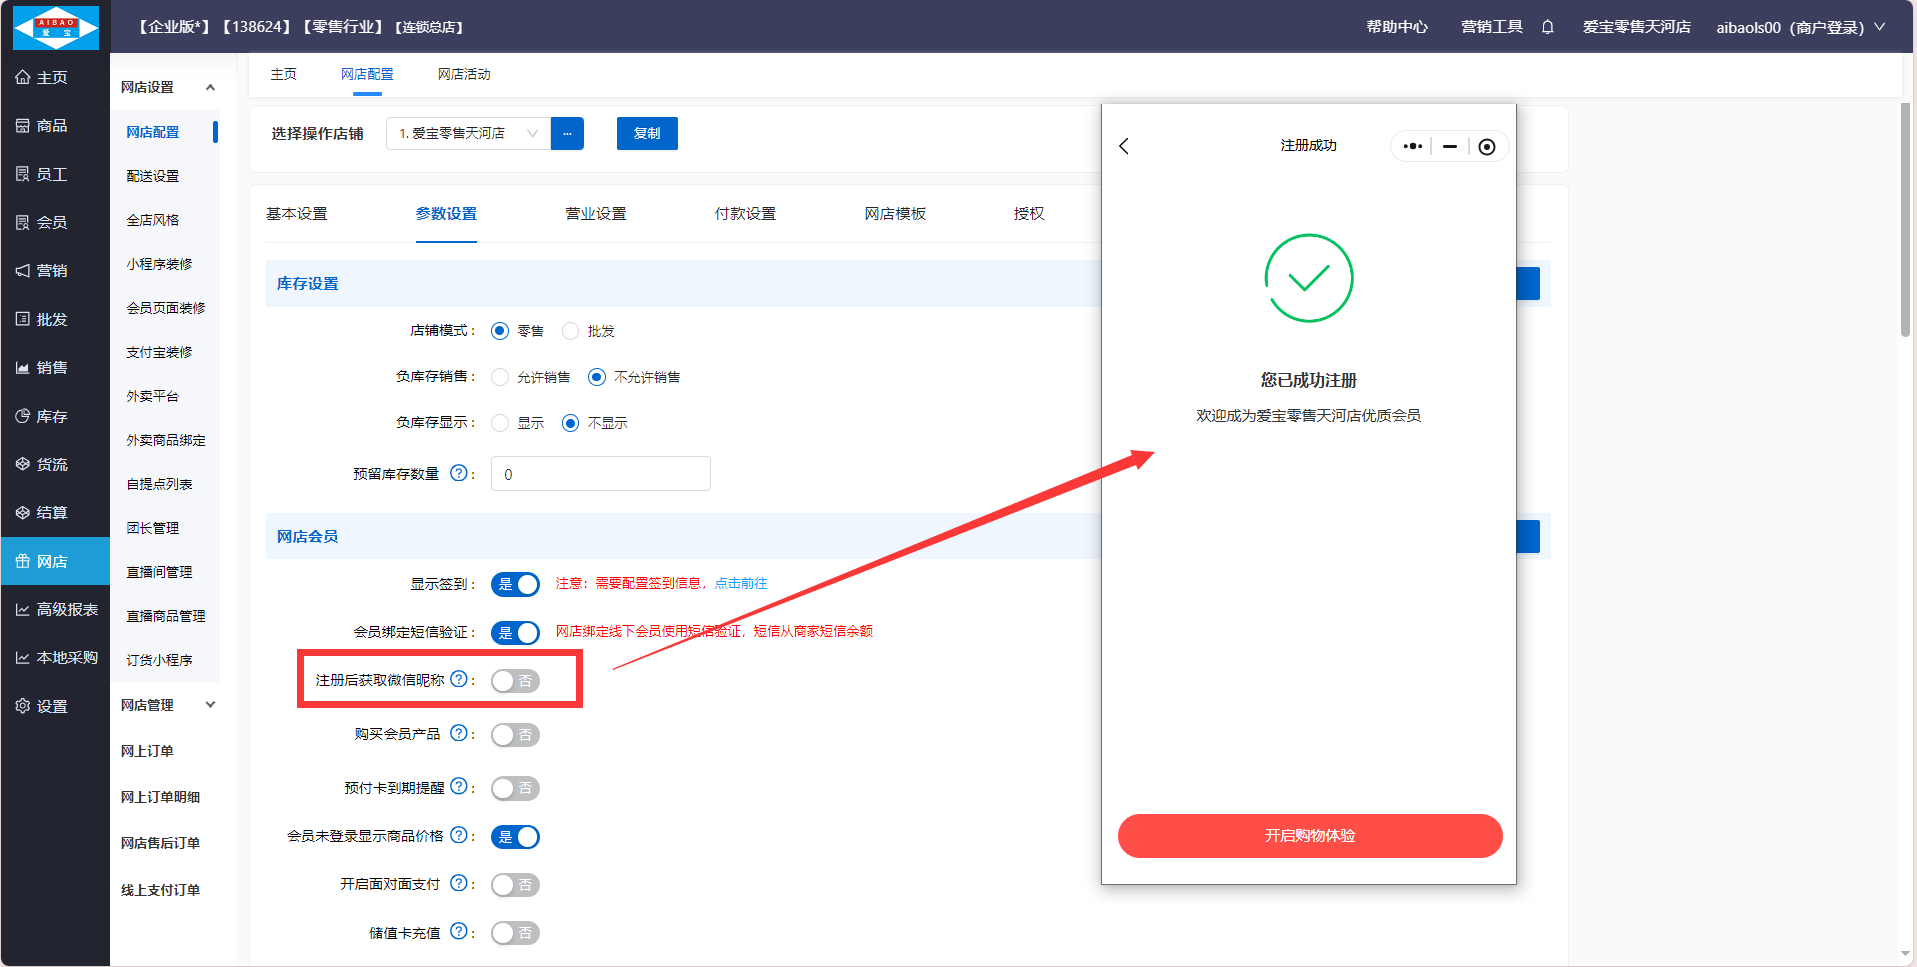1917x967 pixels.
Task: Click the help icon beside 注册后获取微信昵称
Action: click(458, 679)
